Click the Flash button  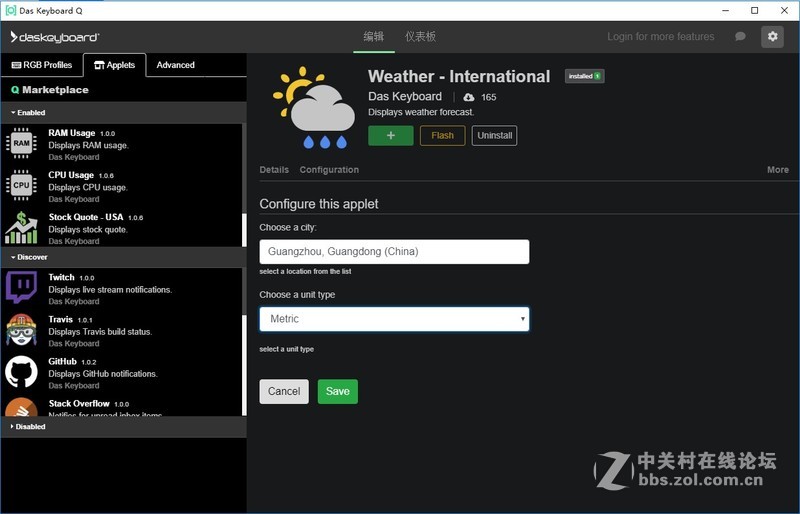[442, 135]
